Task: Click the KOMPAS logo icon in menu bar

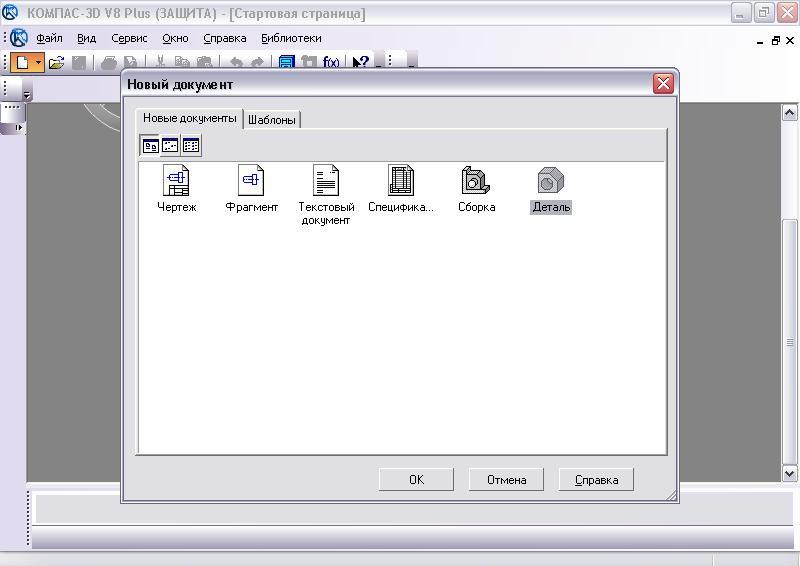Action: 19,38
